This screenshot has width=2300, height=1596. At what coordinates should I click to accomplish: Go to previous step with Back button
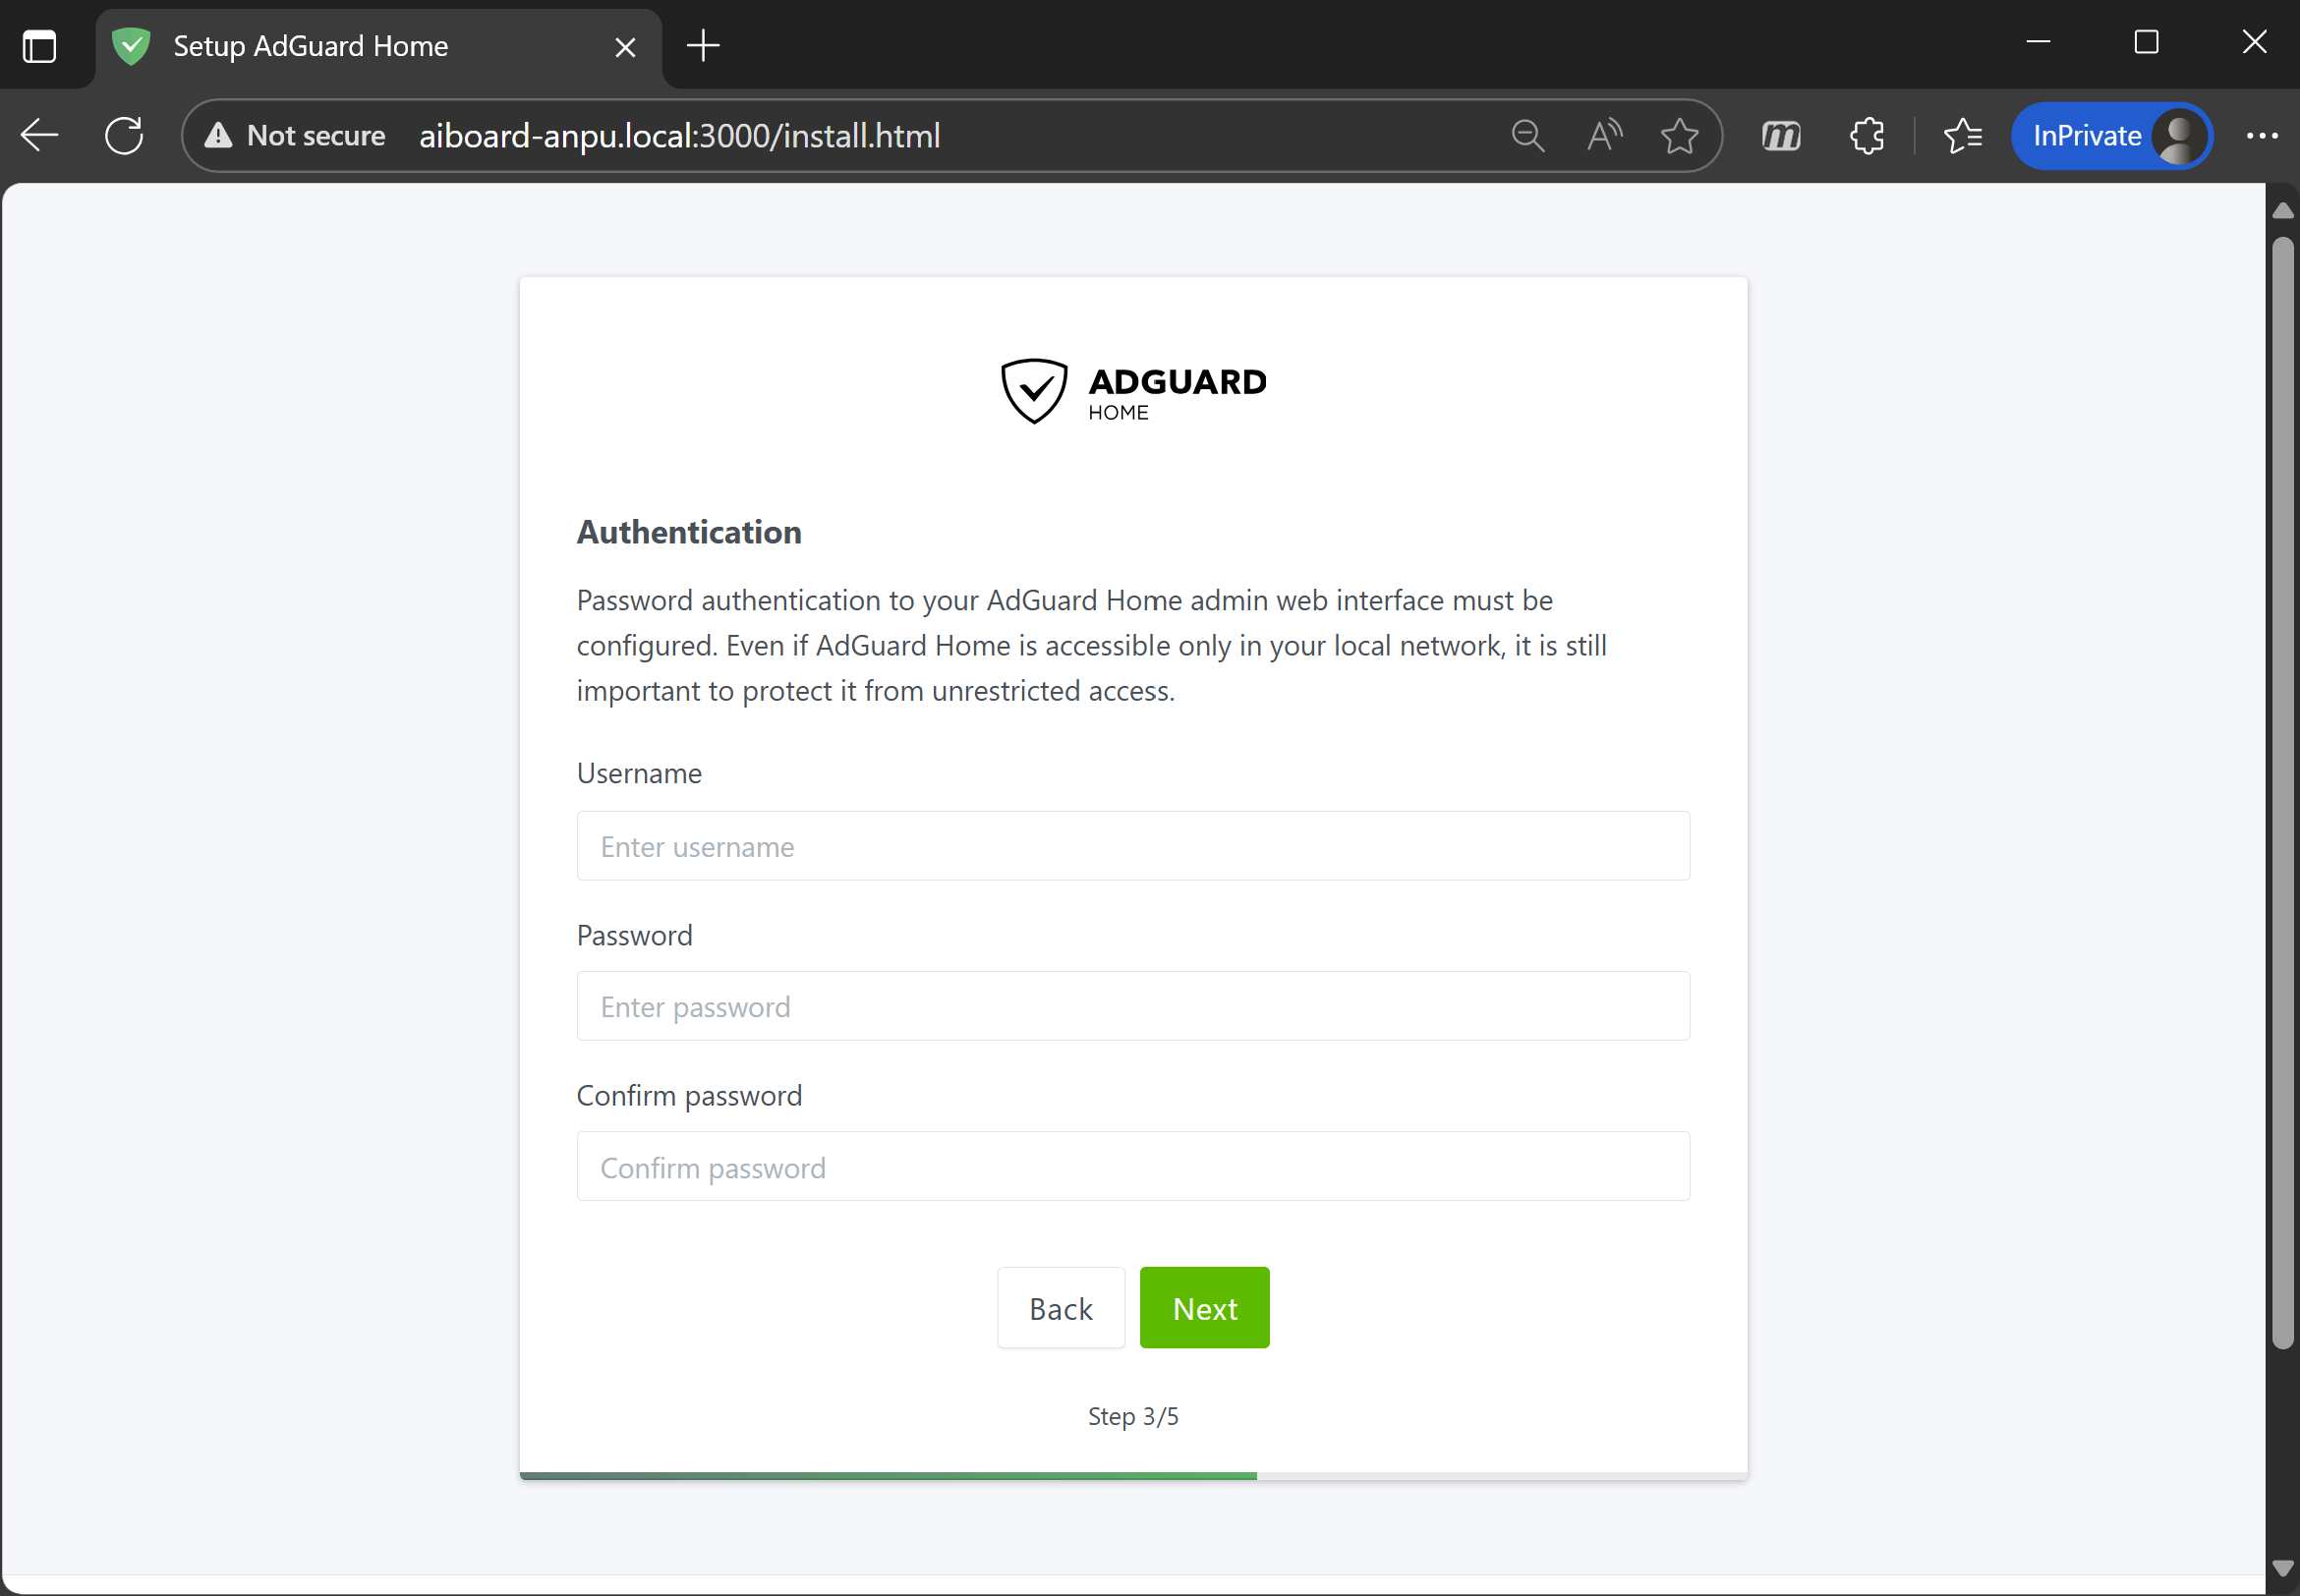click(1060, 1308)
